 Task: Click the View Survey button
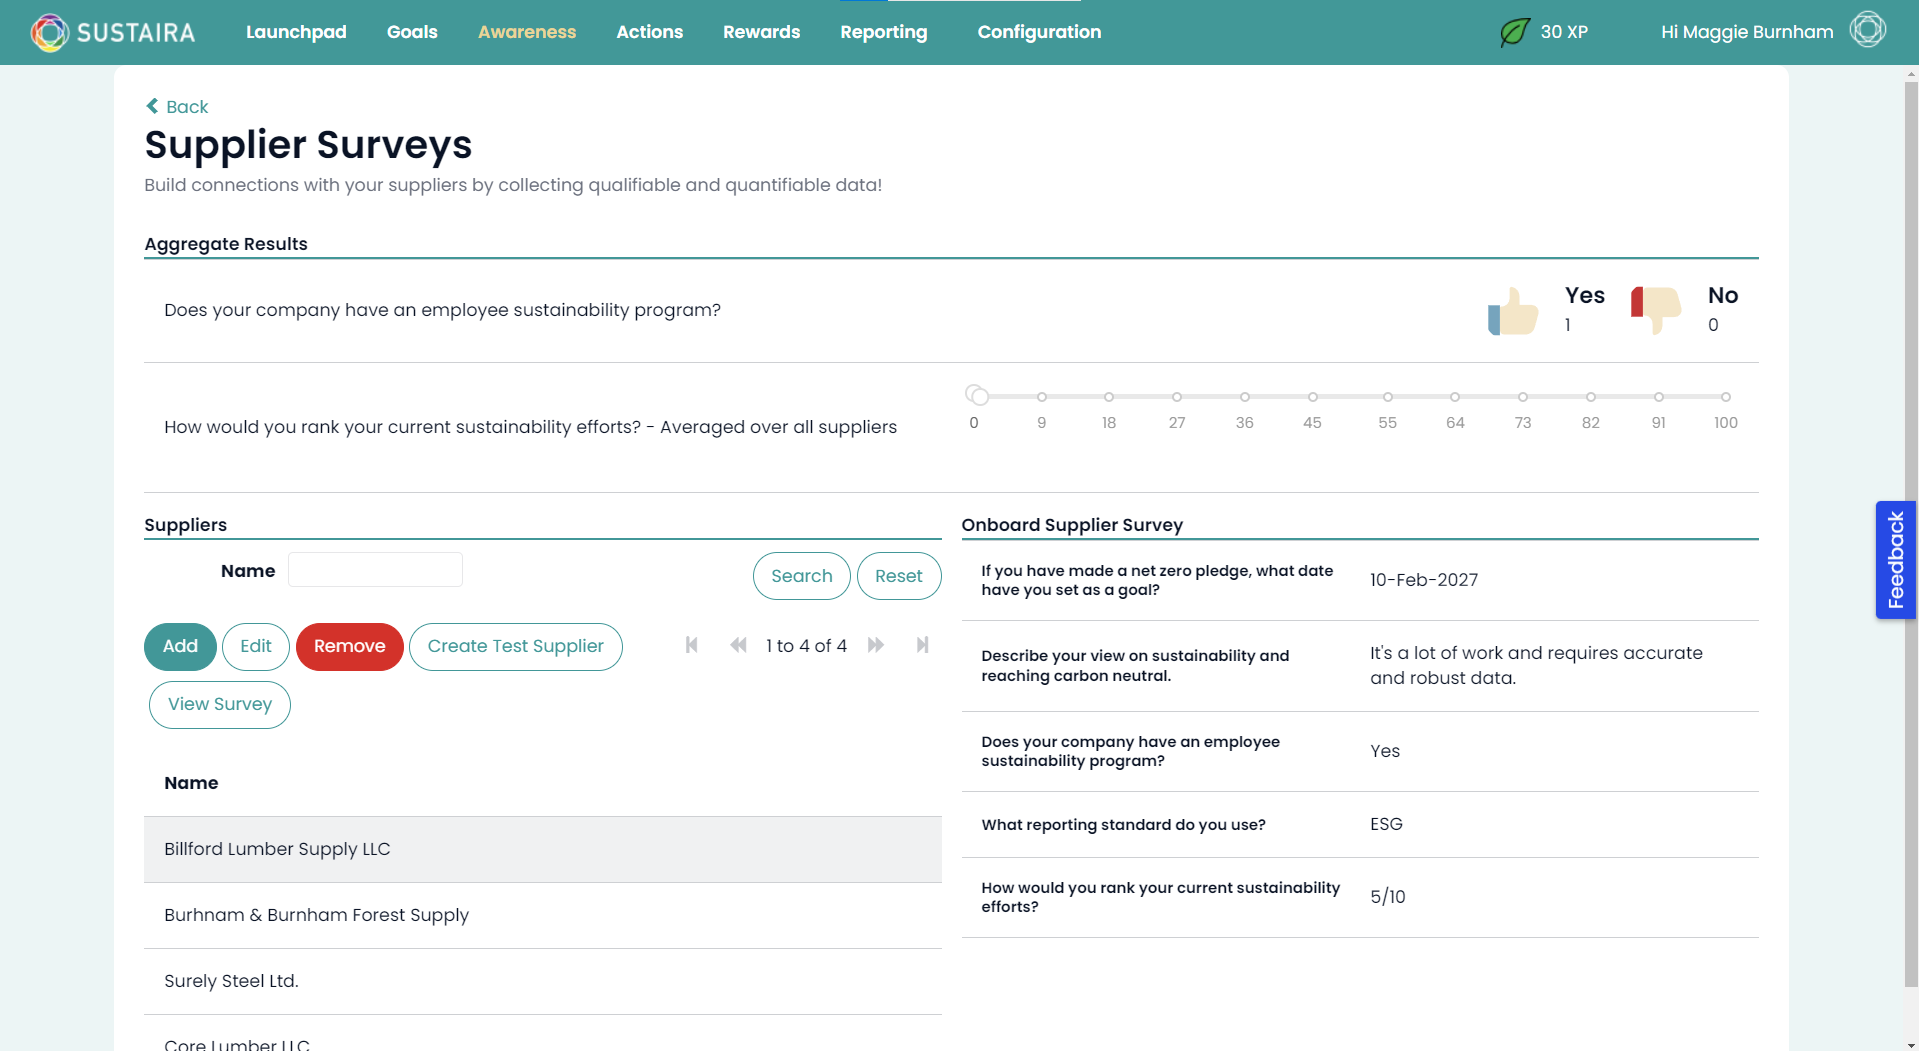[x=220, y=705]
